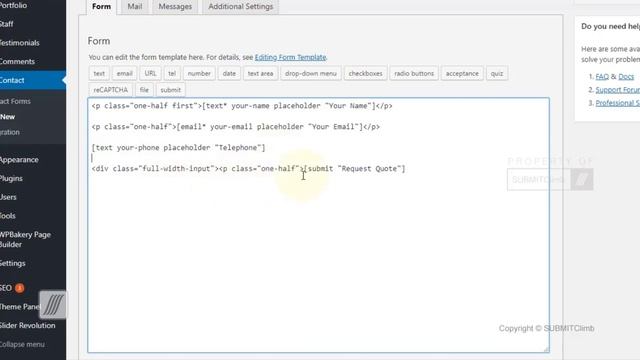Insert a radio buttons tag
Image resolution: width=640 pixels, height=360 pixels.
(414, 73)
